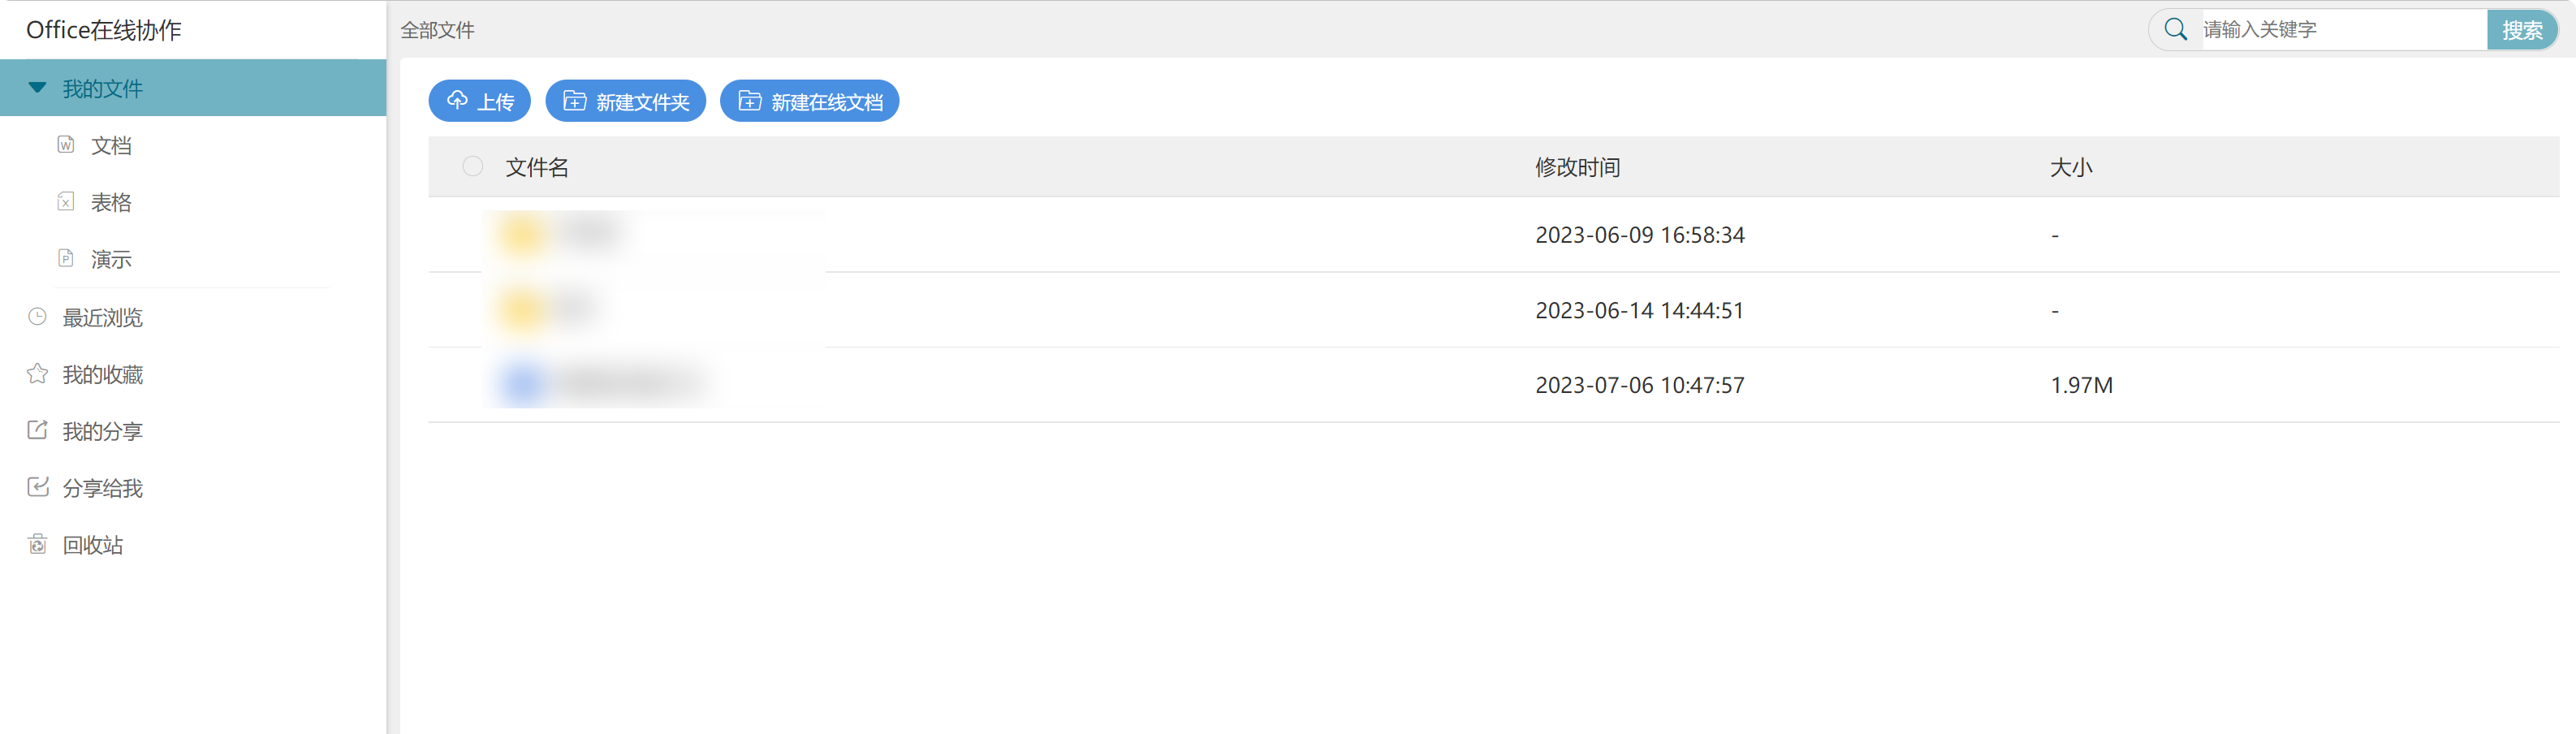2576x734 pixels.
Task: Create a new online document via 新建在线文档
Action: pos(810,101)
